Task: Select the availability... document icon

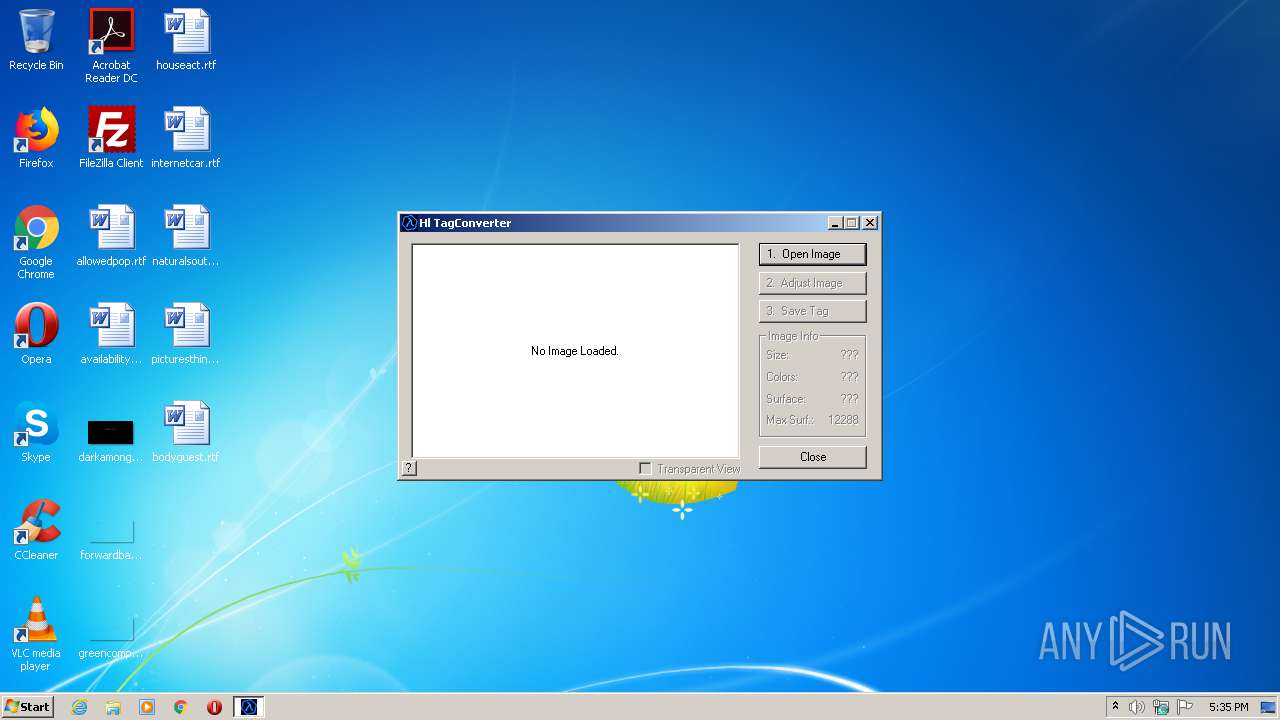Action: (111, 334)
